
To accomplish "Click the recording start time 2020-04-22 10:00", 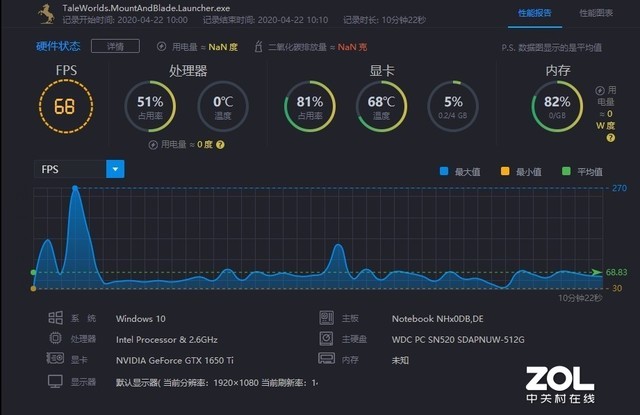I will [x=153, y=20].
